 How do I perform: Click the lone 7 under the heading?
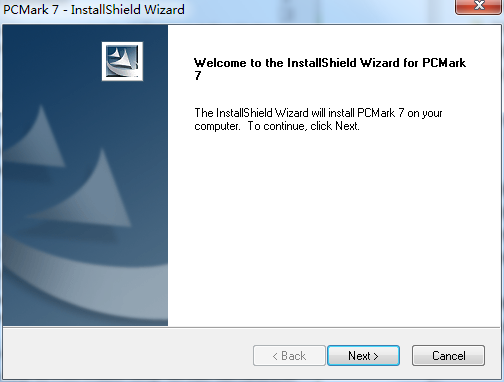tap(198, 76)
